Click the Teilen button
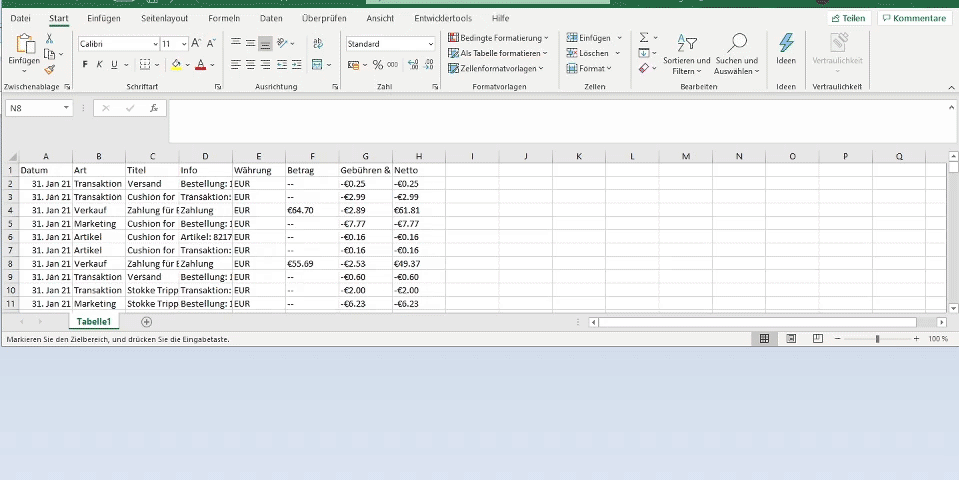 (848, 18)
